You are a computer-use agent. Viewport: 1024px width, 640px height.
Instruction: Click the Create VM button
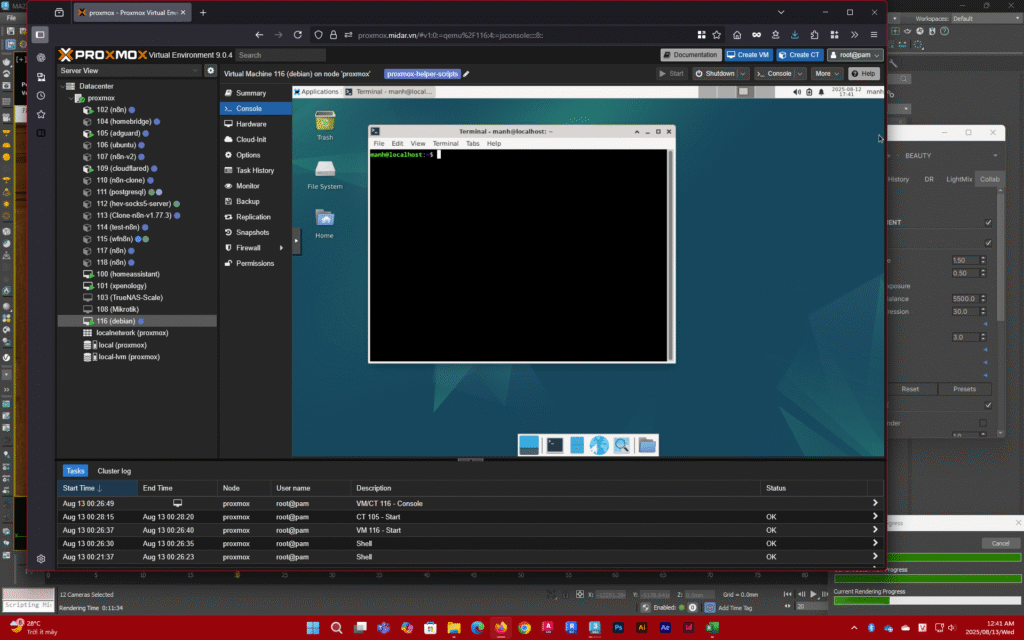748,55
